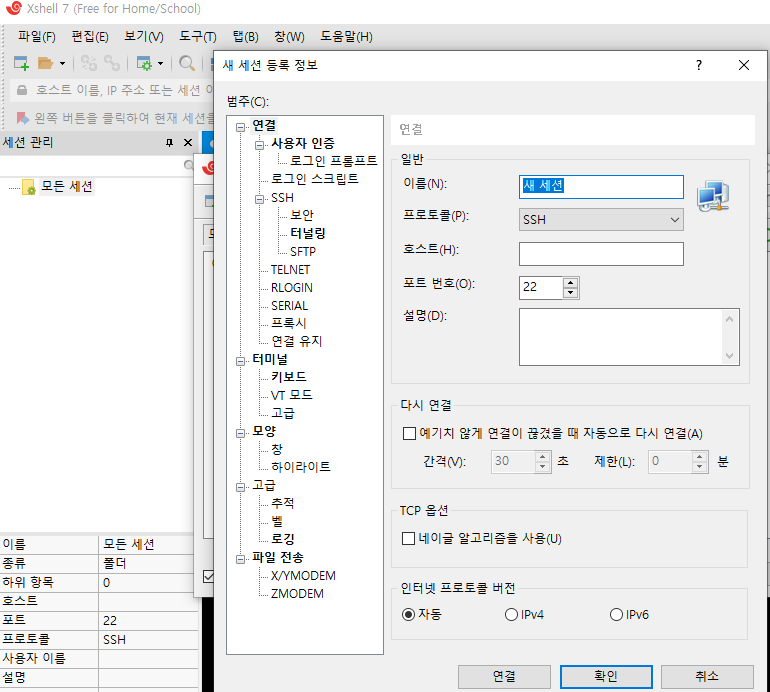
Task: Click the 이름(N) session name field
Action: [601, 187]
